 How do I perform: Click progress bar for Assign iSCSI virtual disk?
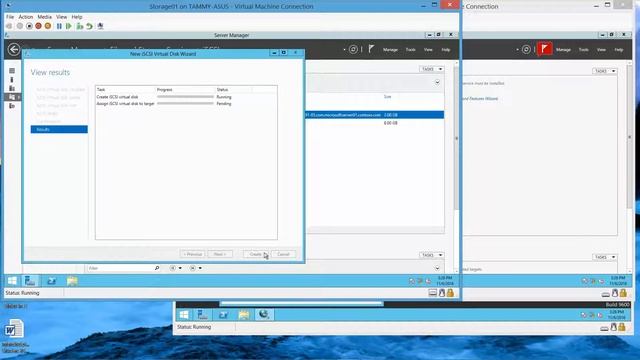[x=185, y=104]
